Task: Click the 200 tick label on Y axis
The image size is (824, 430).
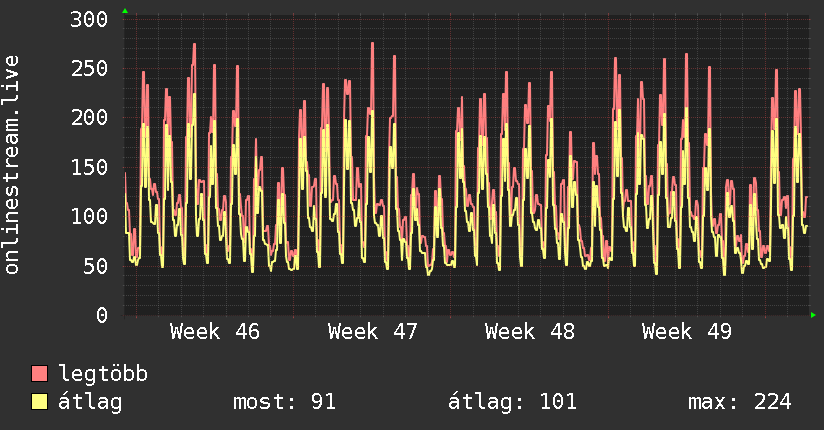Action: click(90, 118)
